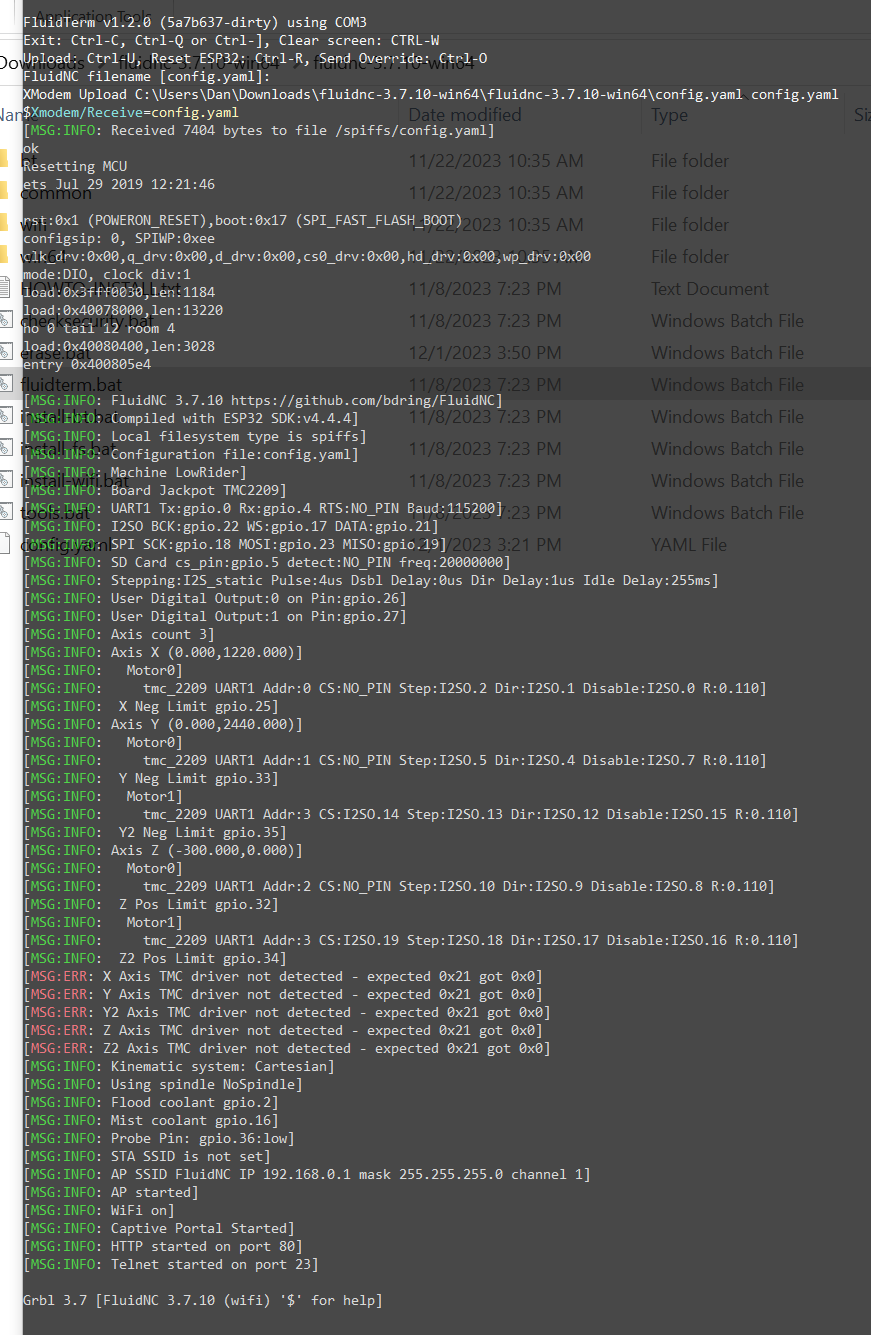The image size is (871, 1335).
Task: Select the 'X Axis TMC driver not detected' error
Action: (x=283, y=976)
